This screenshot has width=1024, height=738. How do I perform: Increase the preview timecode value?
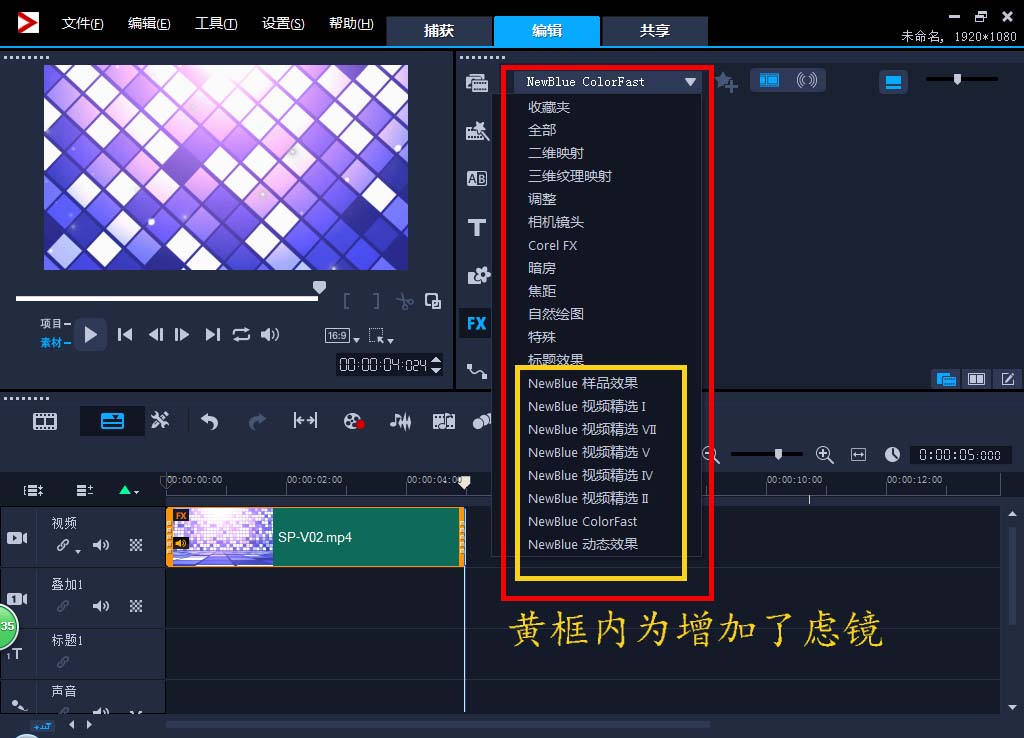436,359
